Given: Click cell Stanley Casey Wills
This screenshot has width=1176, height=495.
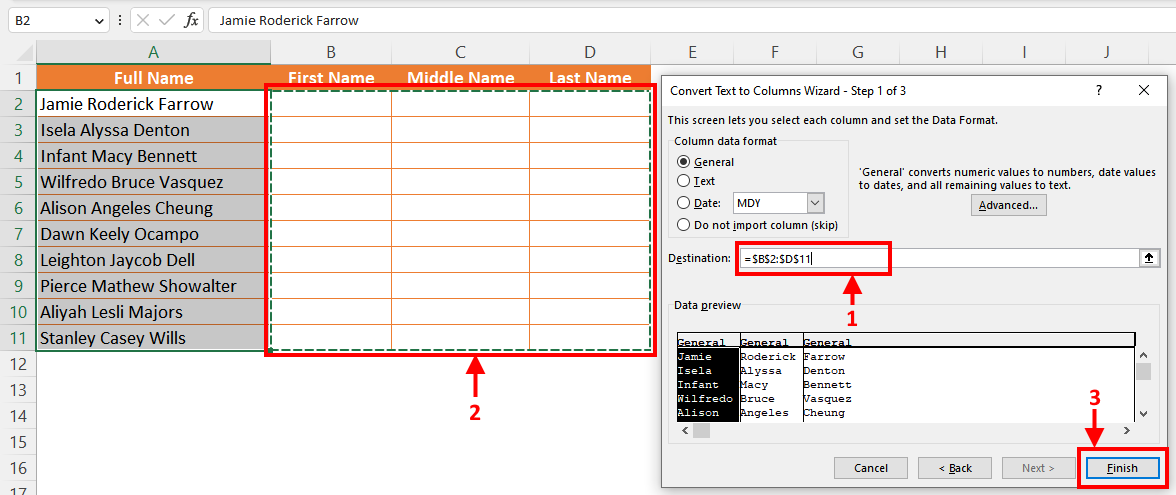Looking at the screenshot, I should 153,338.
